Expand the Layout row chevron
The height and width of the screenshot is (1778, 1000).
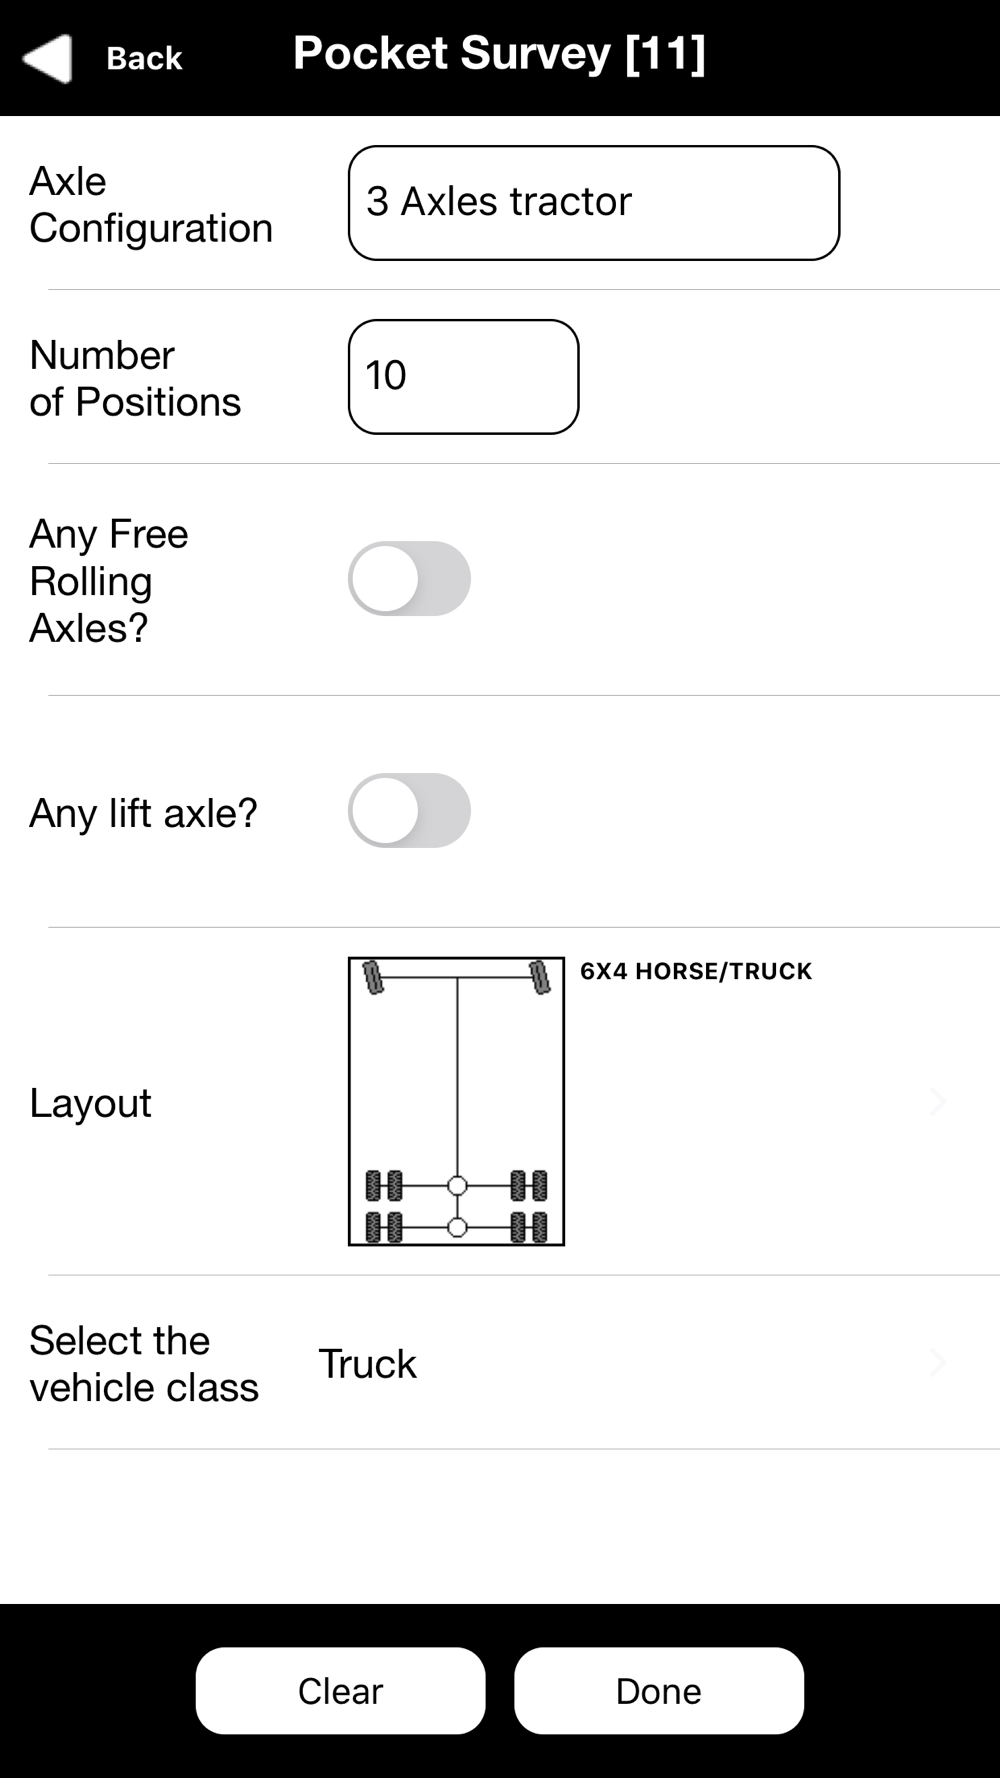[937, 1102]
